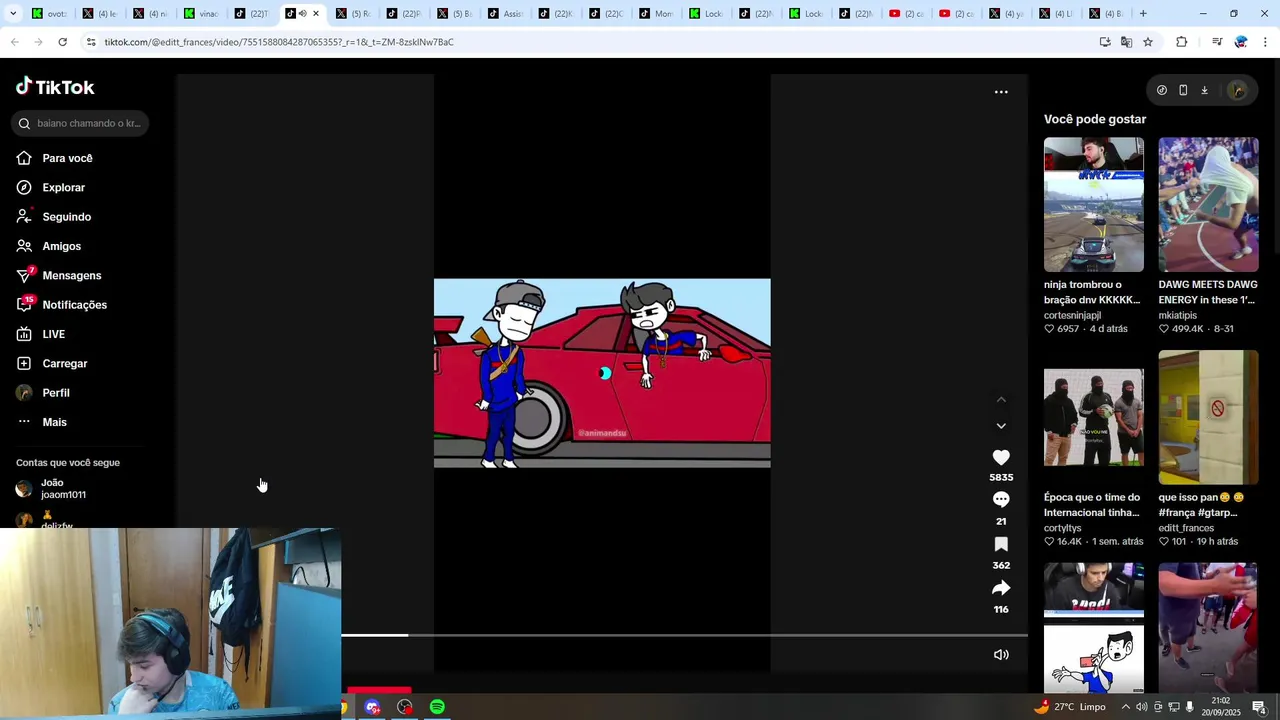Click ninja trombrou o bração video title
1280x720 pixels.
[1092, 292]
